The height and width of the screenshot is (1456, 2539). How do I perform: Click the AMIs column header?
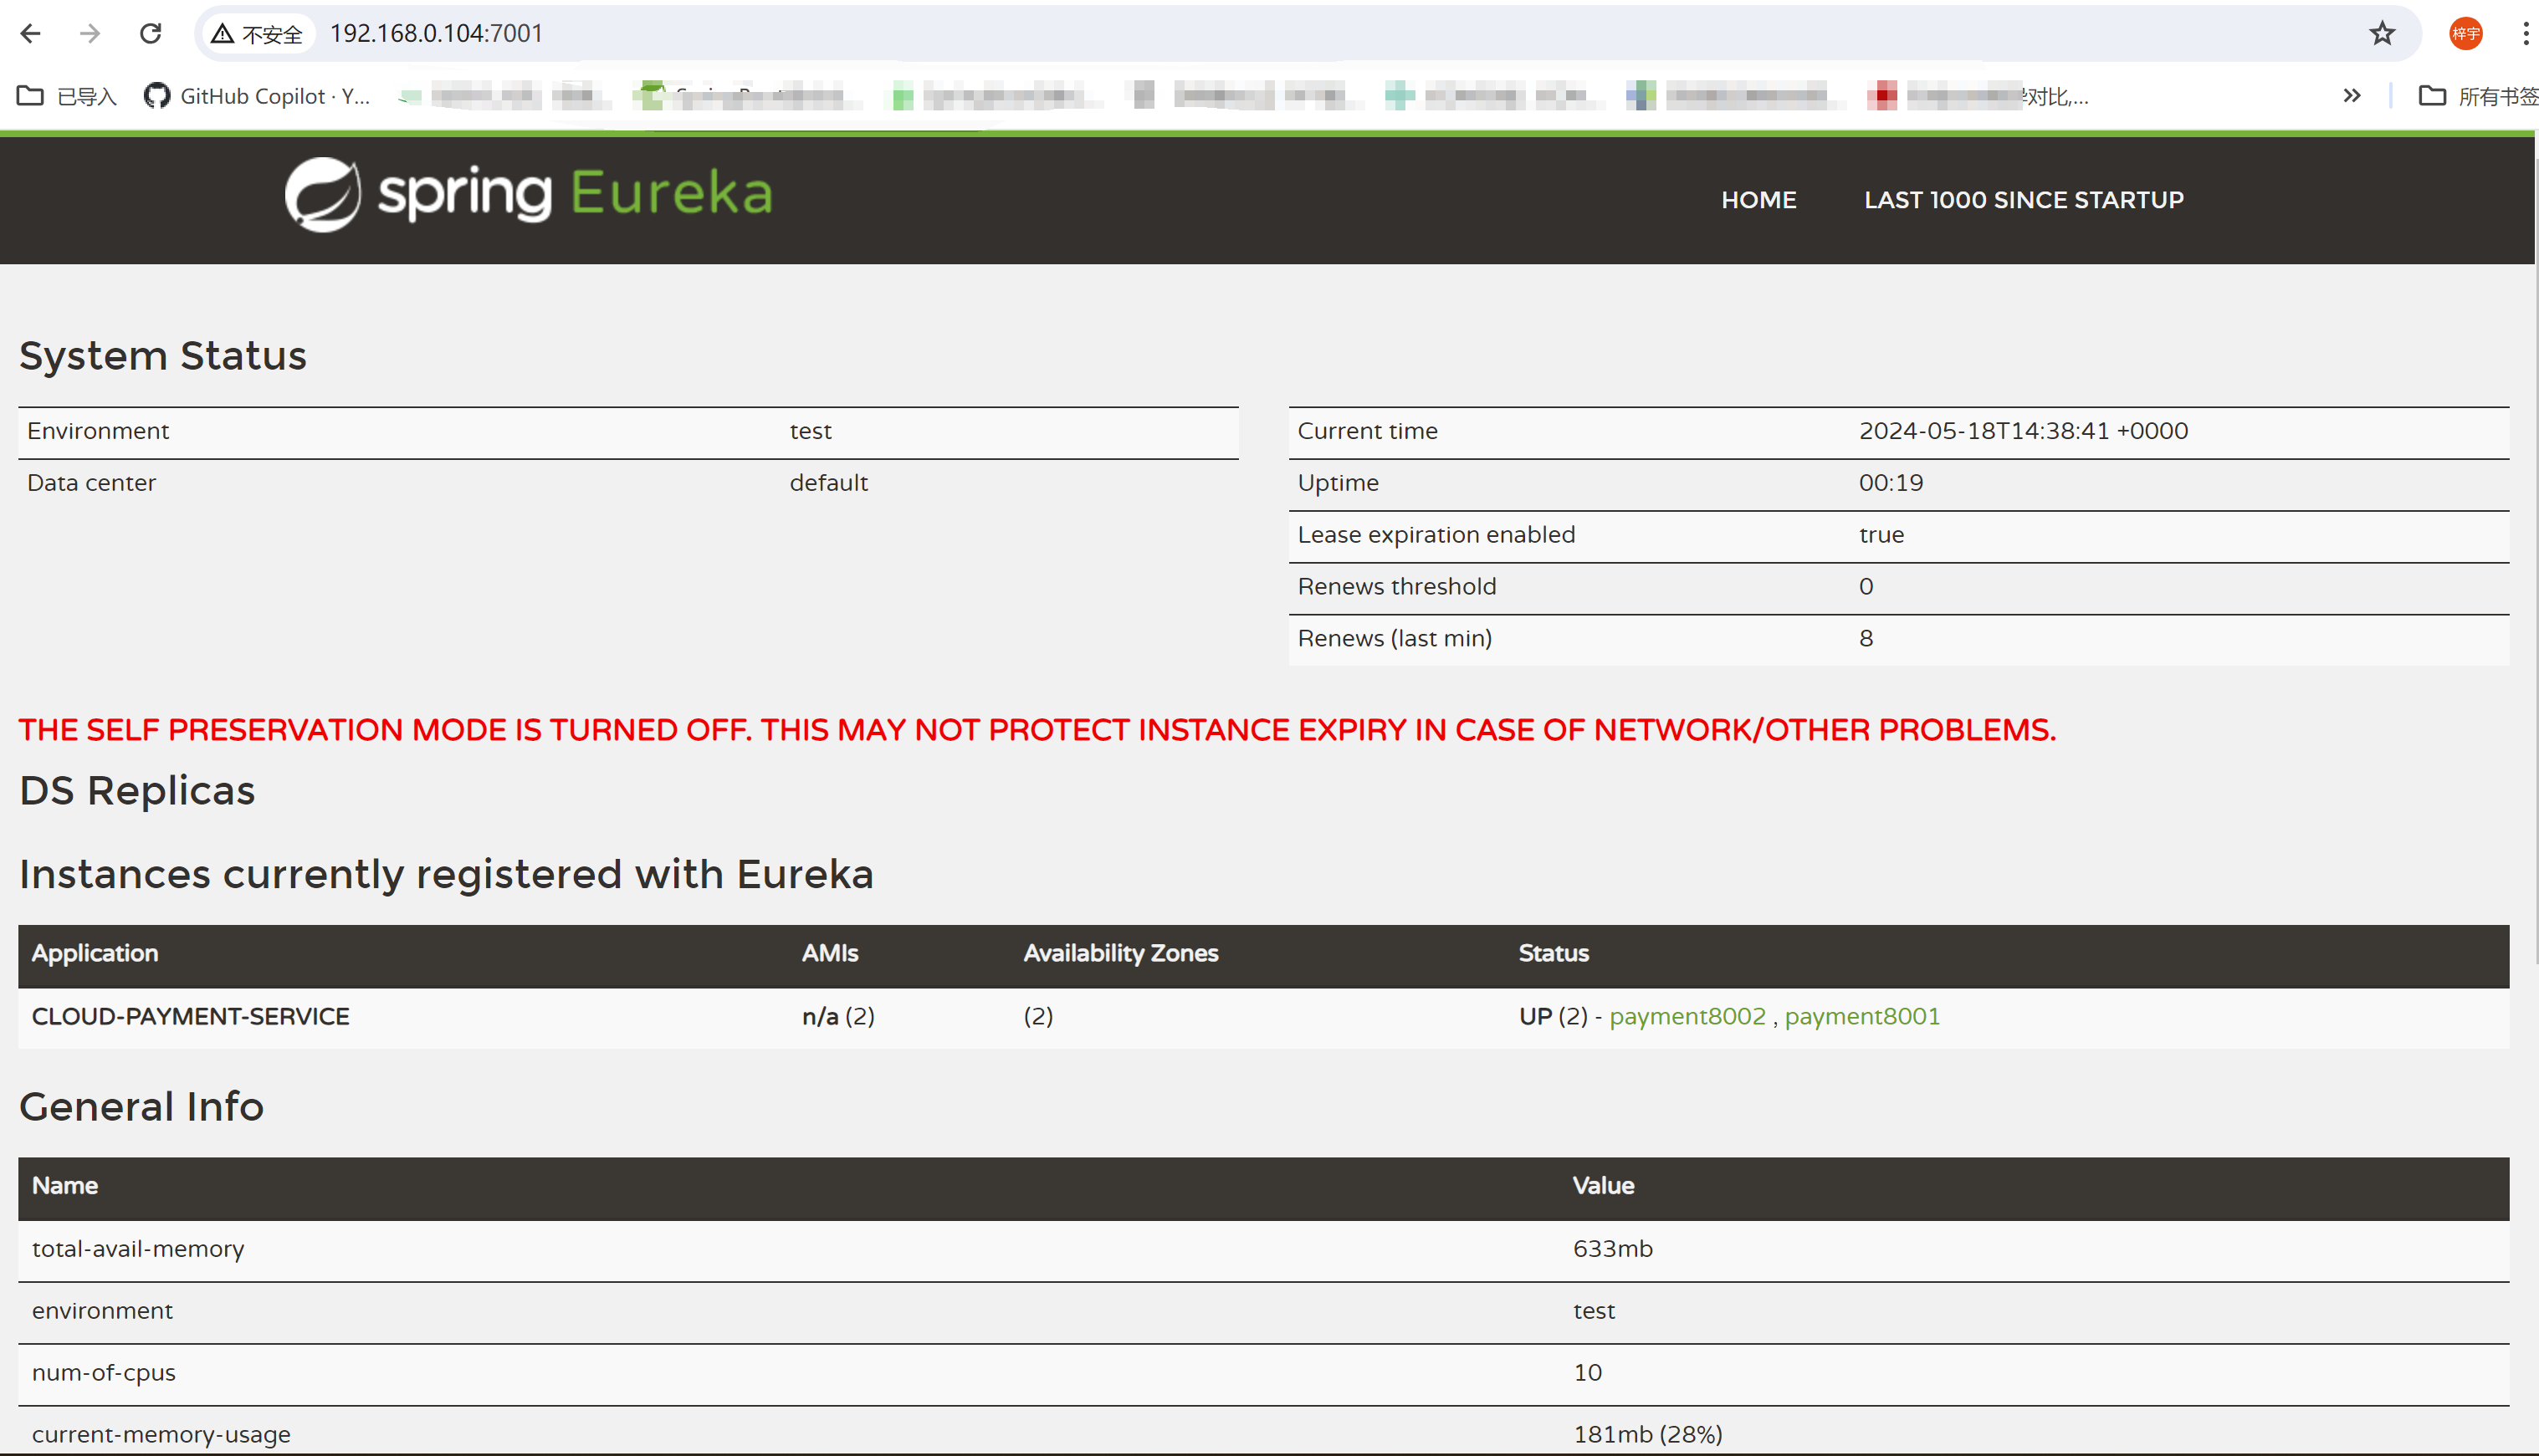[x=830, y=953]
